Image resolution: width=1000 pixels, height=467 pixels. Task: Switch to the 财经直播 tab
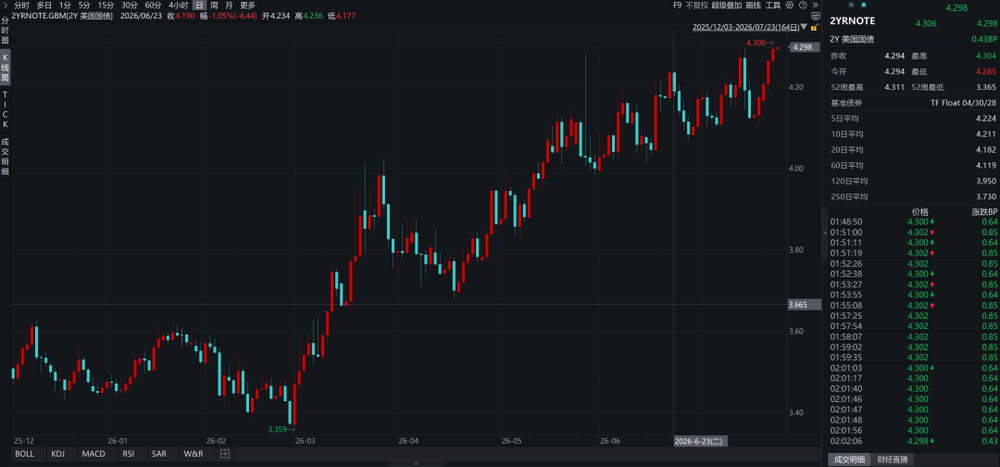[x=892, y=459]
